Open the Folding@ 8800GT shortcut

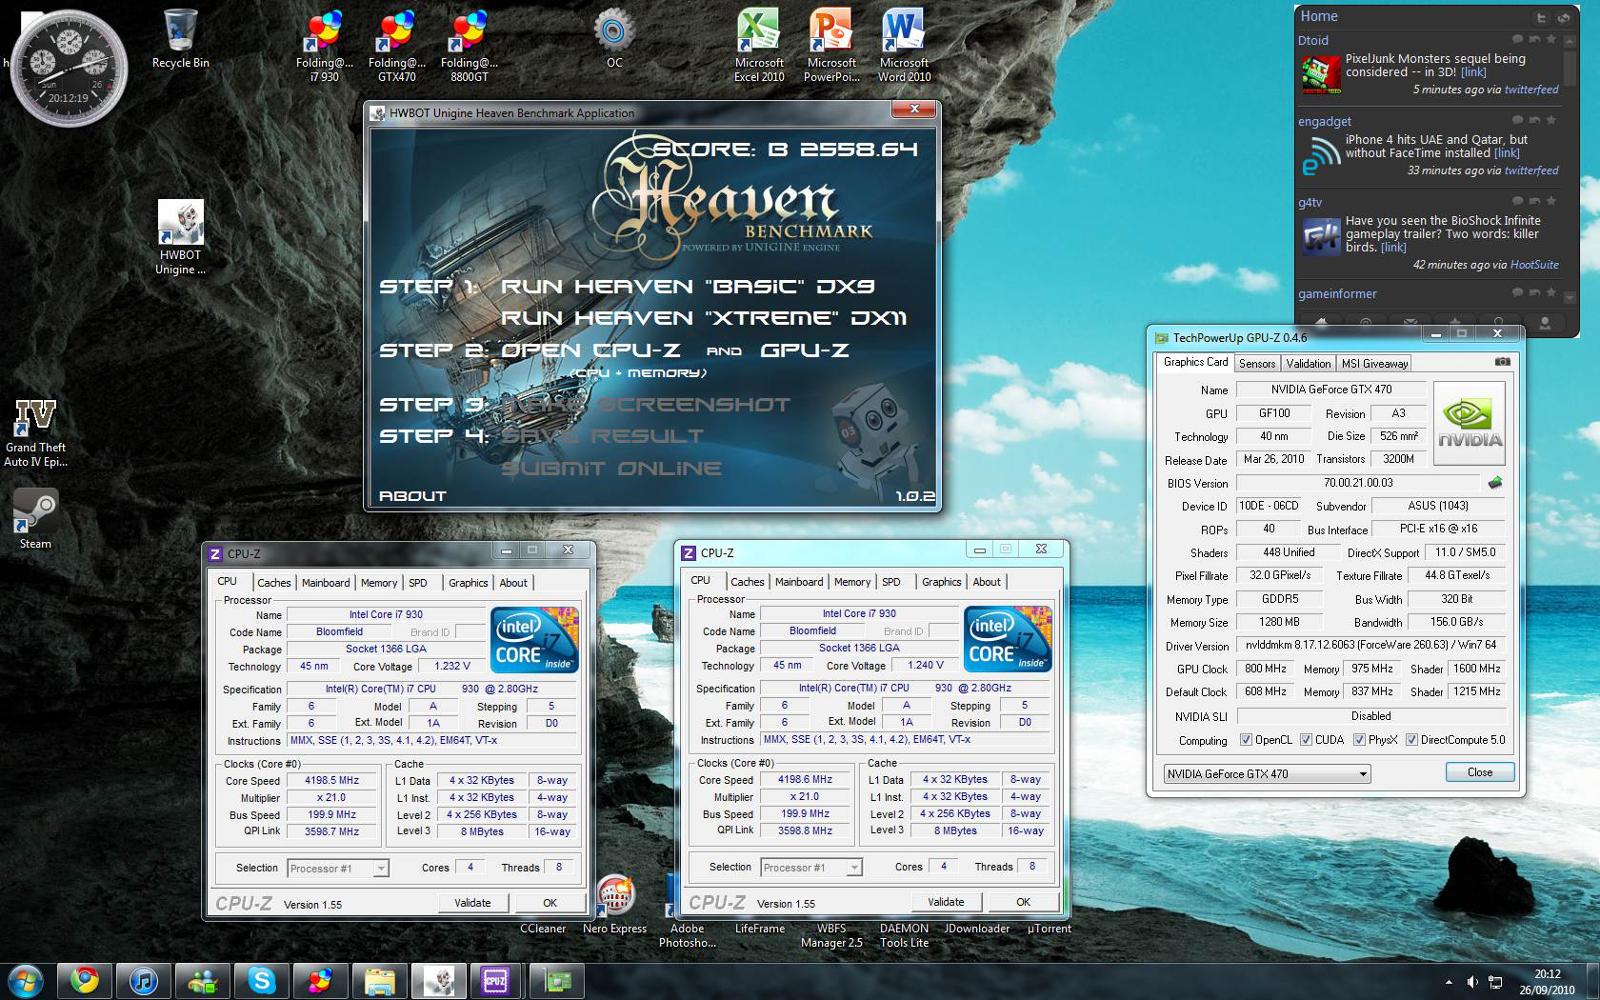pyautogui.click(x=469, y=46)
